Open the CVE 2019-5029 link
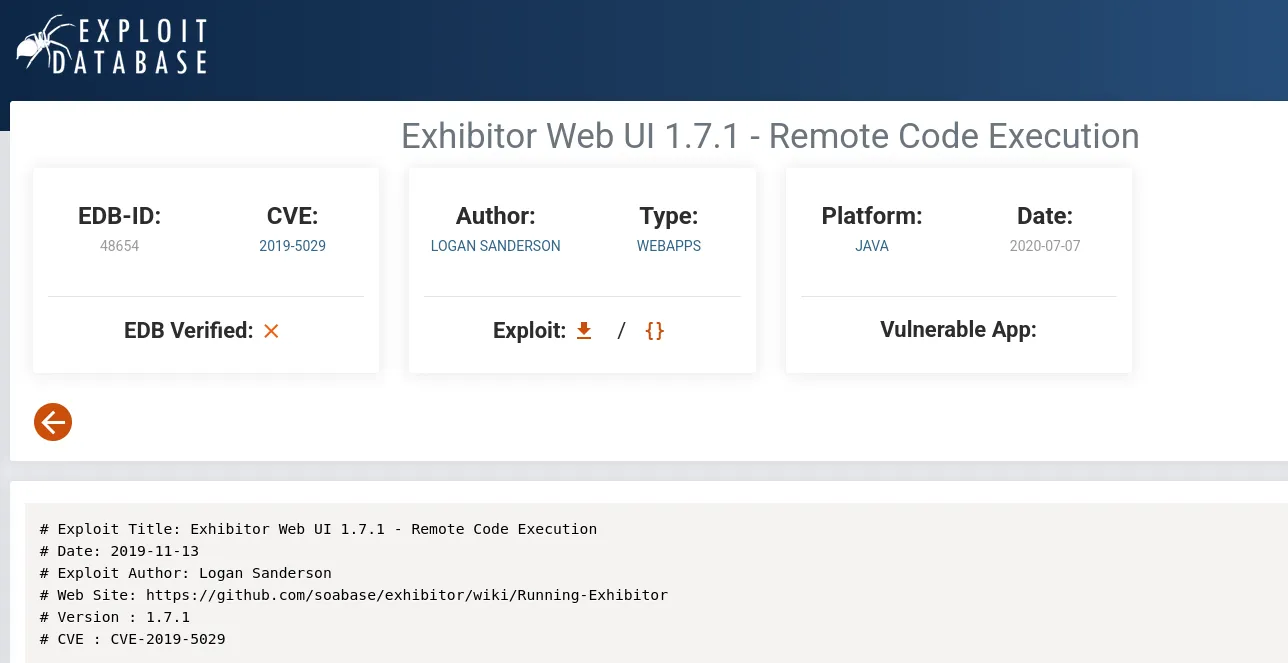The image size is (1288, 663). 292,246
